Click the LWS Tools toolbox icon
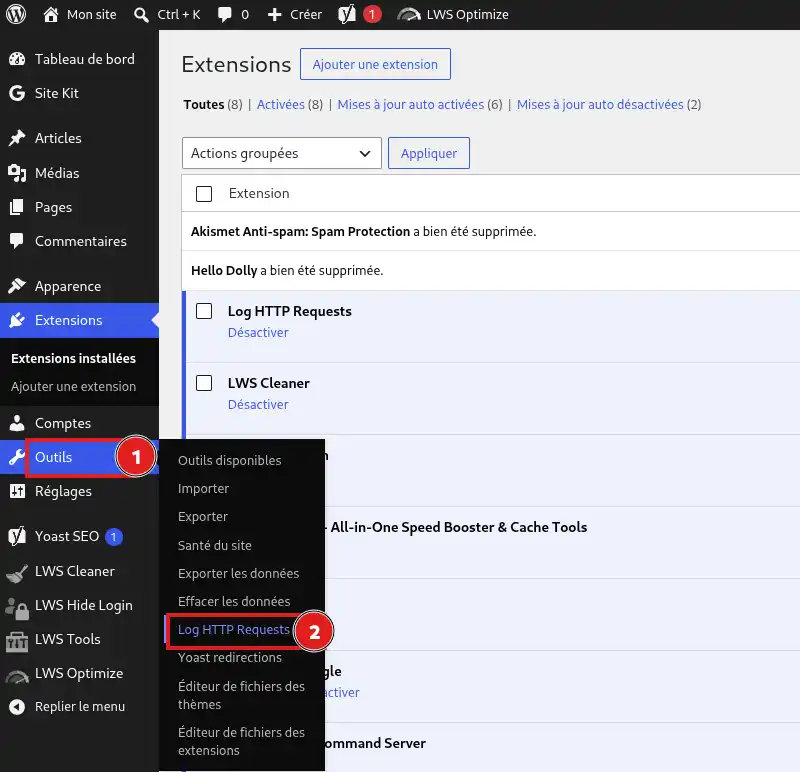Viewport: 800px width, 772px height. coord(17,641)
